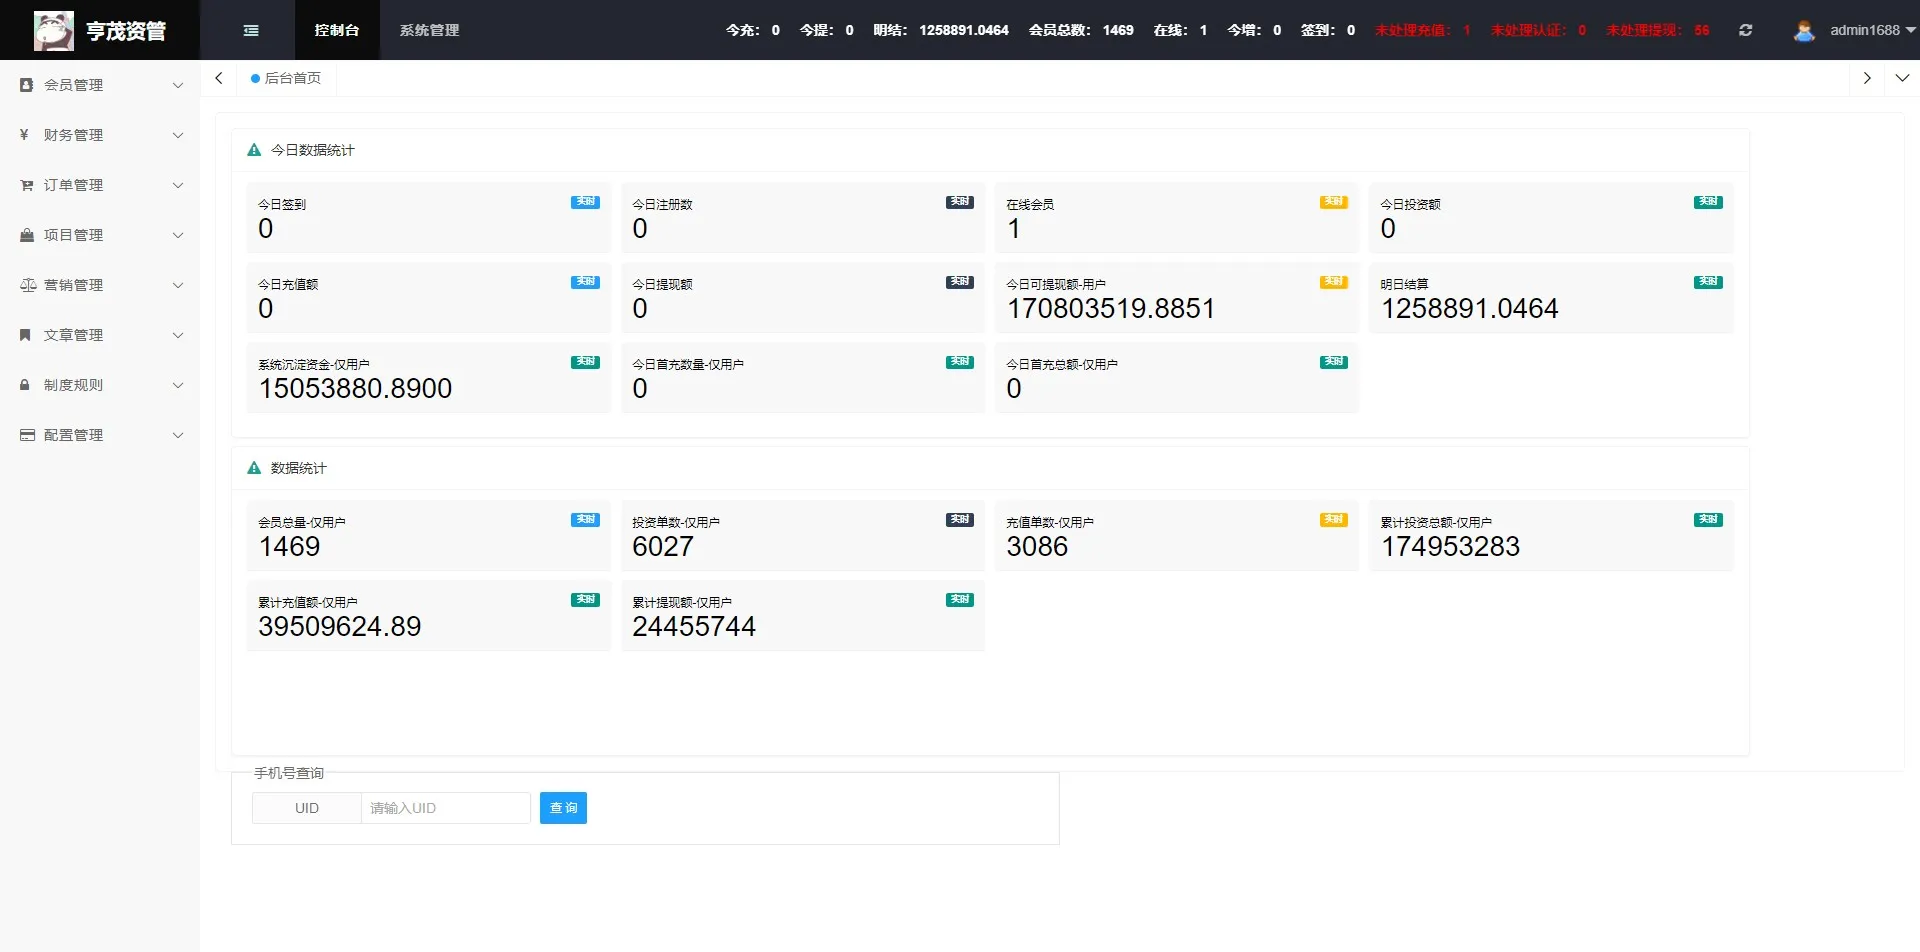
Task: Open the tab options dropdown chevron
Action: [x=1902, y=78]
